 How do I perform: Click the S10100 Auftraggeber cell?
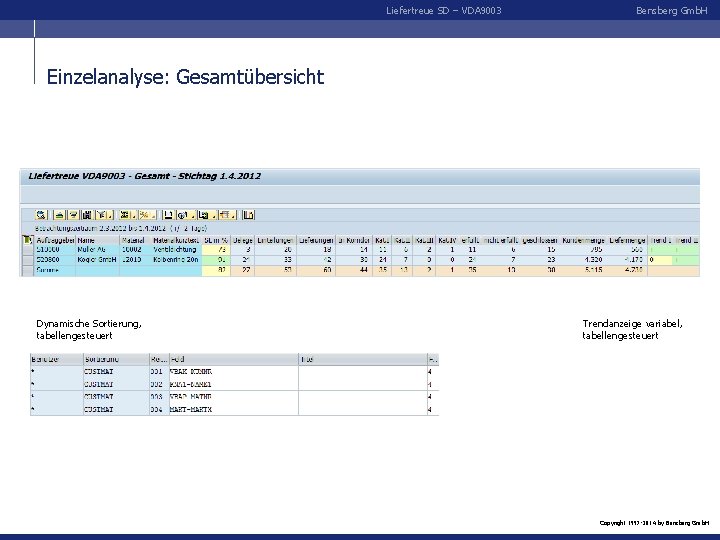55,249
